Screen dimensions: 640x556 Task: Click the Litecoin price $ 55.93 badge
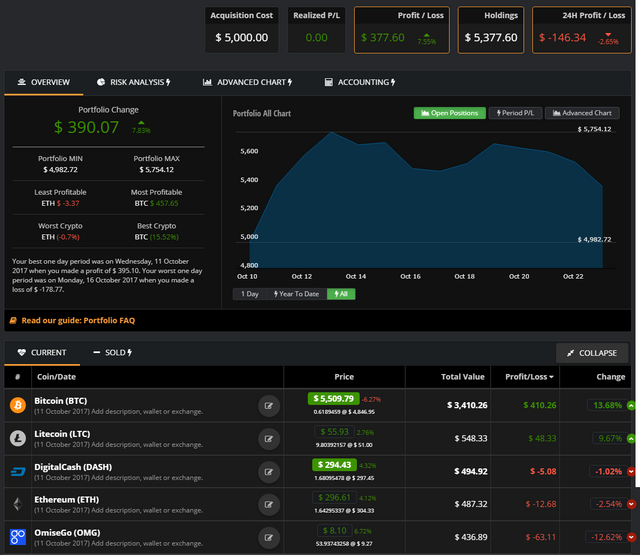(x=334, y=431)
